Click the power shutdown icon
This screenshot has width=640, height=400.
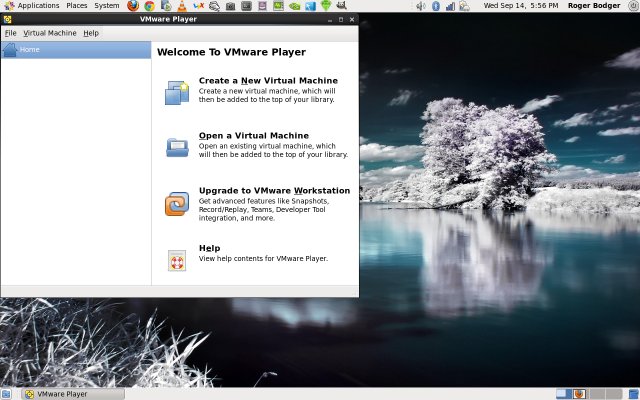coord(633,6)
